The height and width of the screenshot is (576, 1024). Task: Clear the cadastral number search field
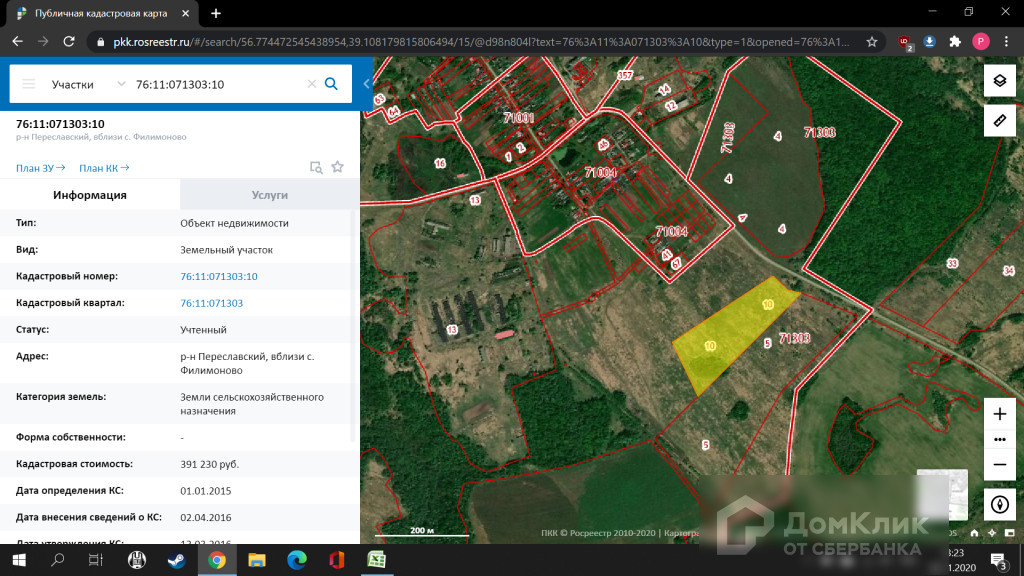point(311,85)
